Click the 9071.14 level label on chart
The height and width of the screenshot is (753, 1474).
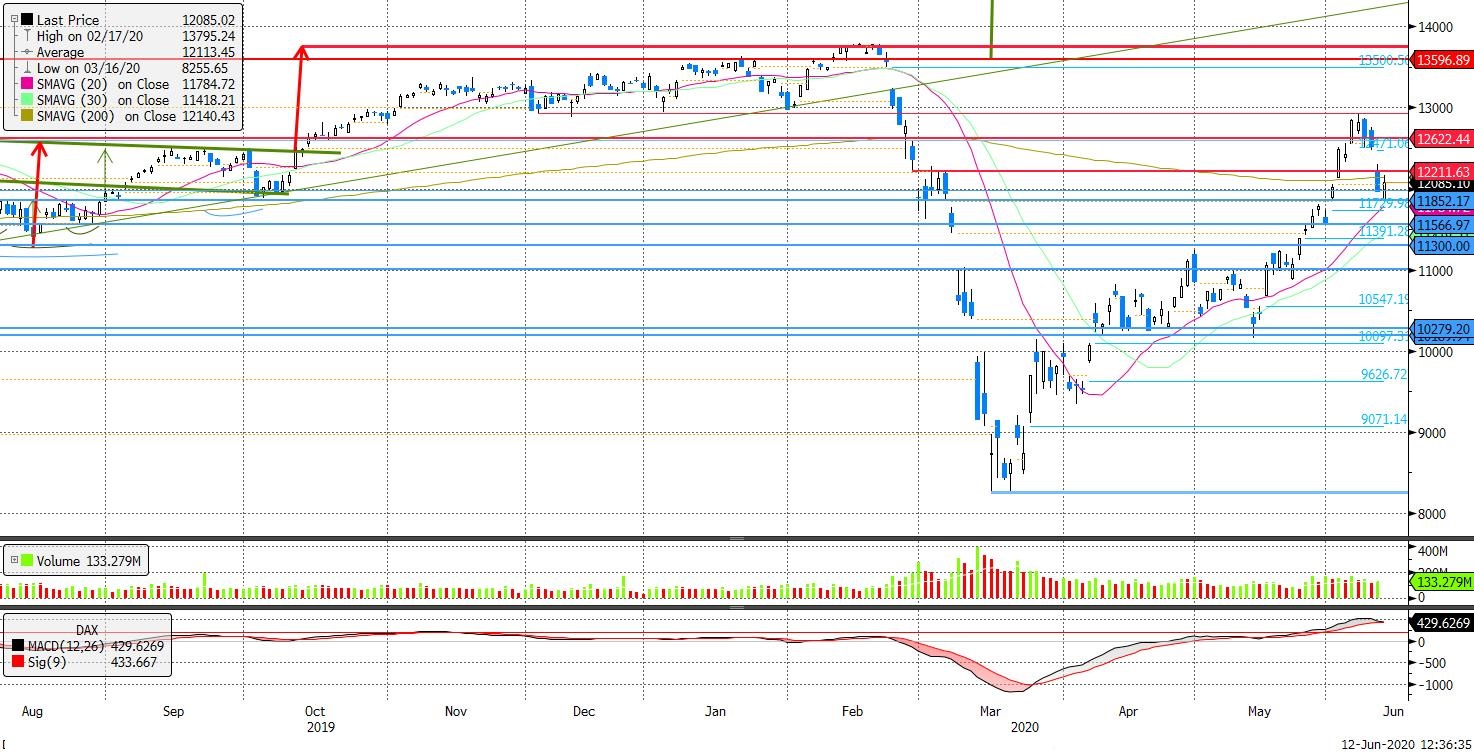1385,419
